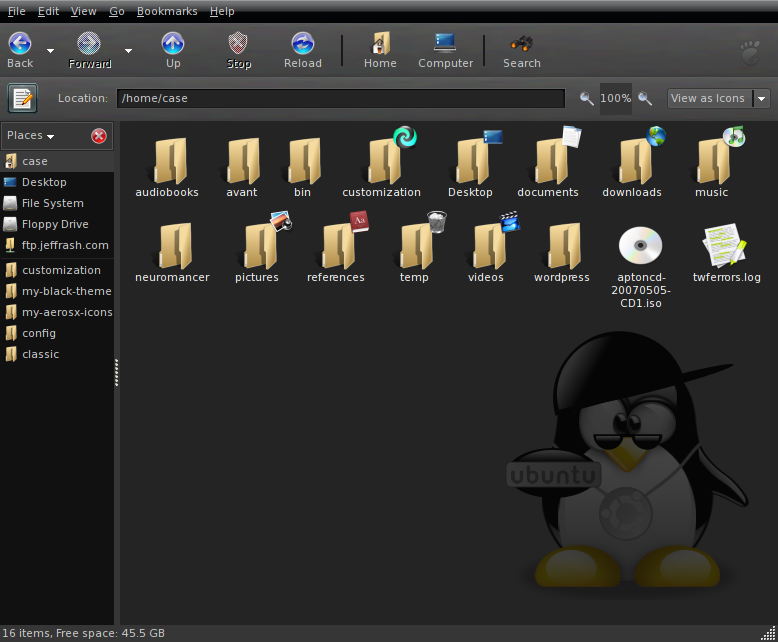Open the File menu

(16, 11)
